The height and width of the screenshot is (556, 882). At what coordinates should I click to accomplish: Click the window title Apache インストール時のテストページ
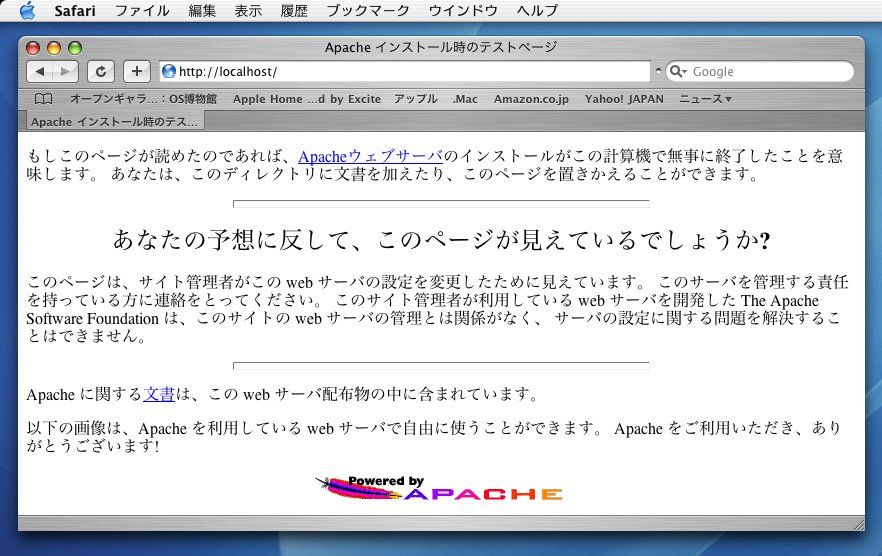point(441,47)
